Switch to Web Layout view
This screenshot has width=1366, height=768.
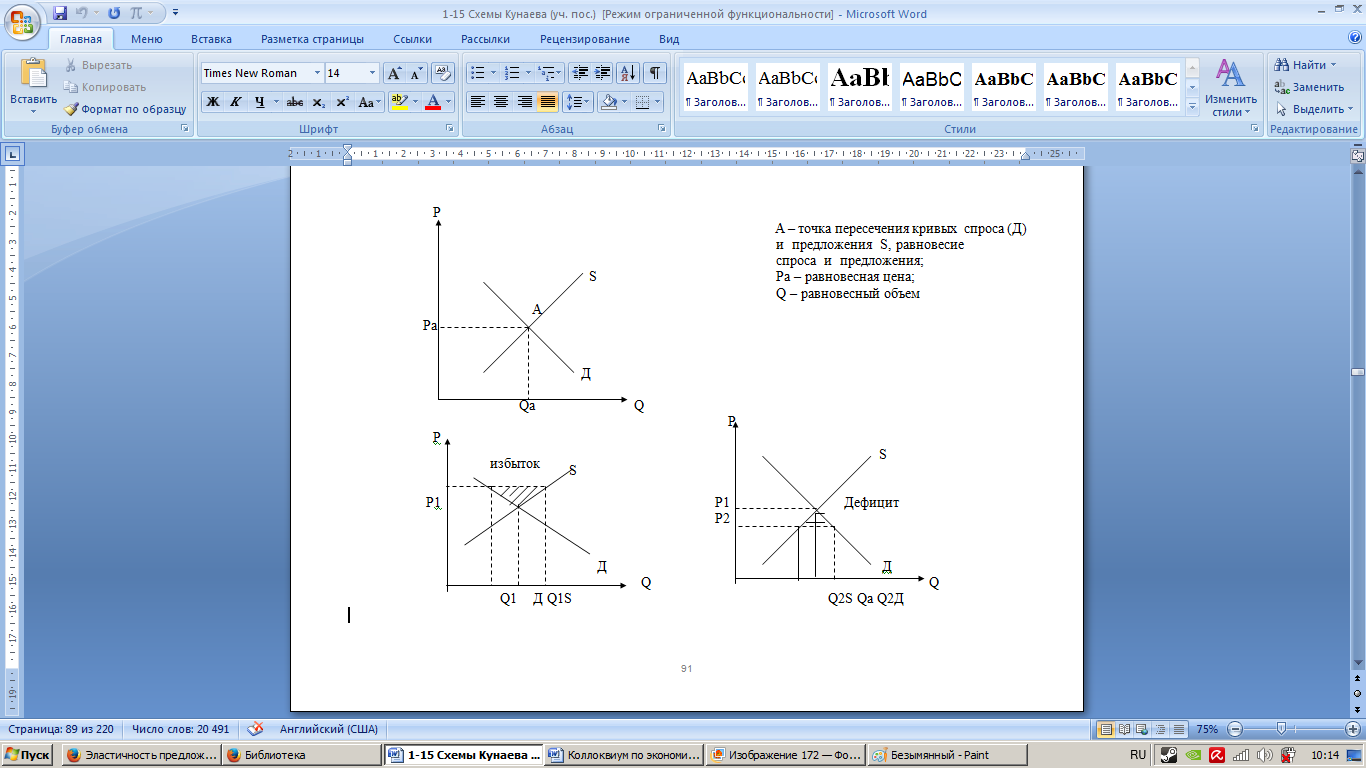(1142, 729)
